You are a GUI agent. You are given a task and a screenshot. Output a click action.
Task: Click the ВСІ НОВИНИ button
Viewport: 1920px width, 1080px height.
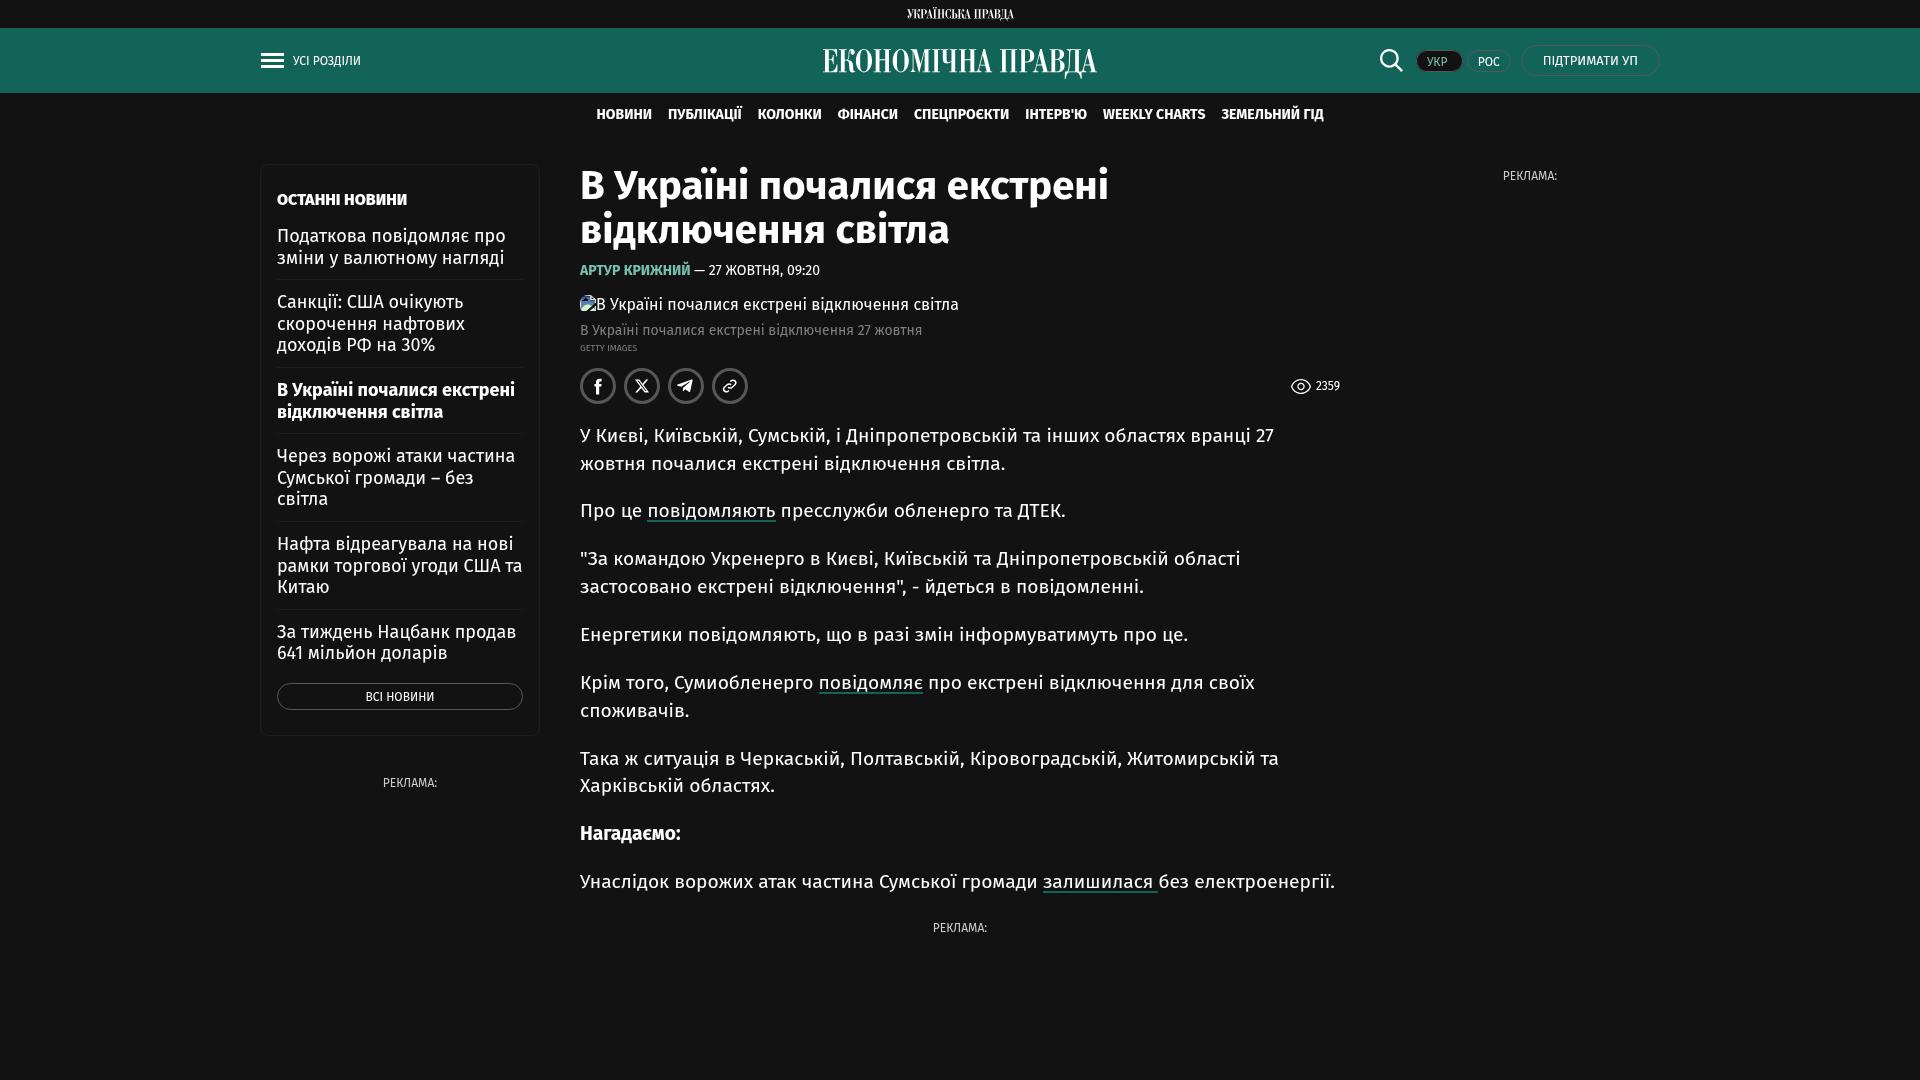(x=400, y=697)
